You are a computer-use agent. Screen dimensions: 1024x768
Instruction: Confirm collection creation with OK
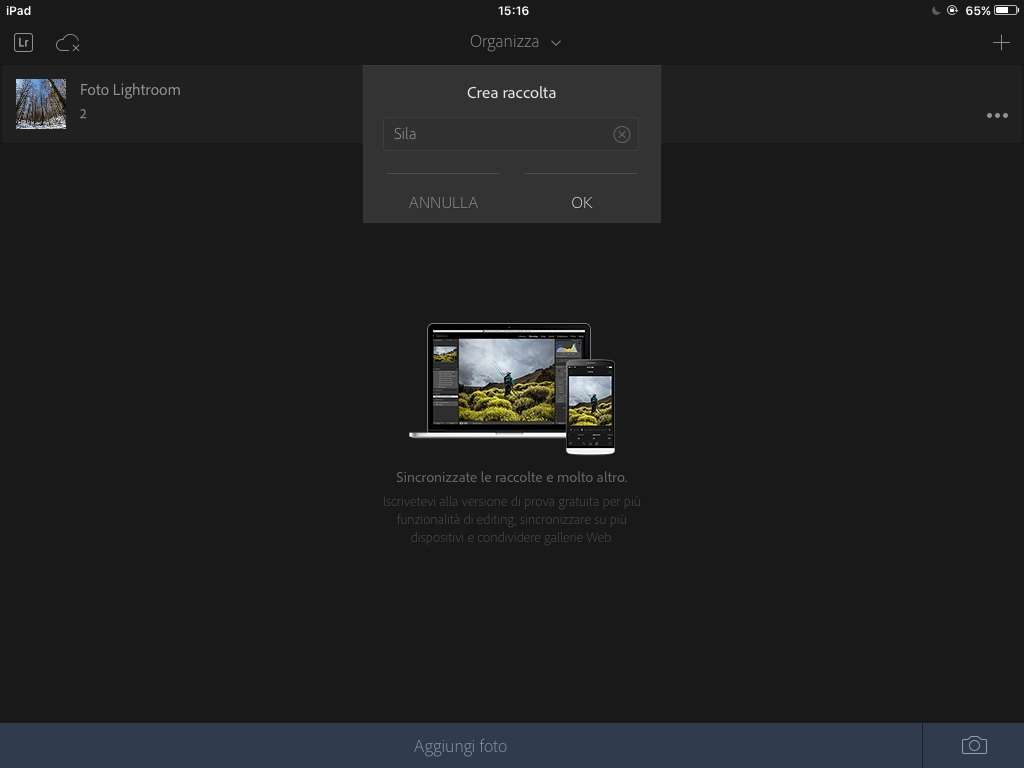(x=581, y=202)
